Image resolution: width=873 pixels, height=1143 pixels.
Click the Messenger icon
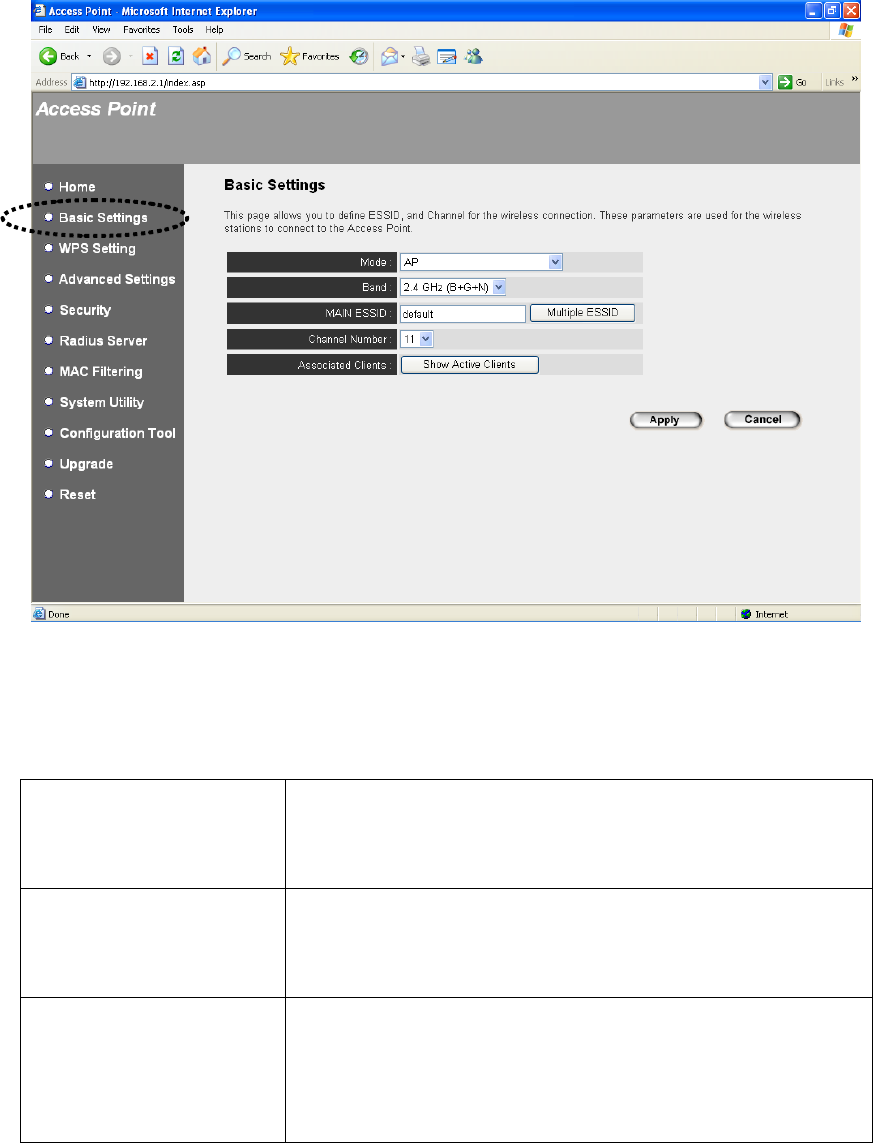coord(474,56)
